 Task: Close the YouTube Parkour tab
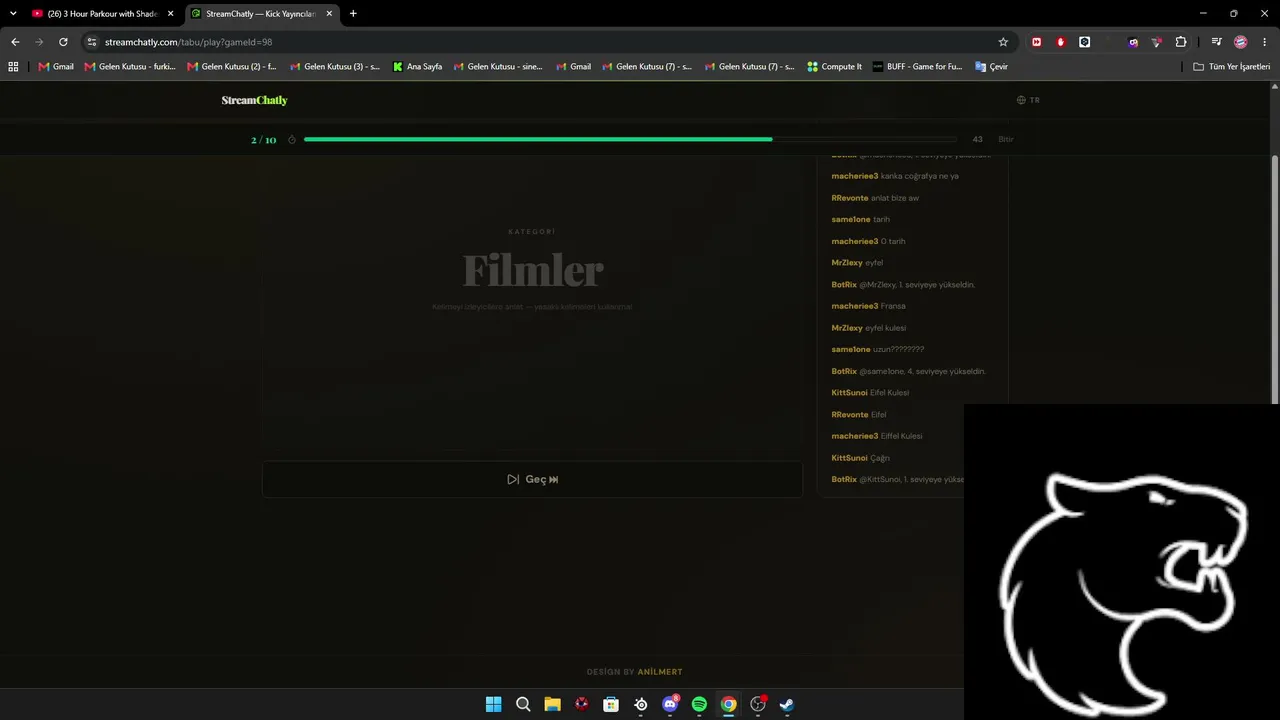tap(170, 14)
